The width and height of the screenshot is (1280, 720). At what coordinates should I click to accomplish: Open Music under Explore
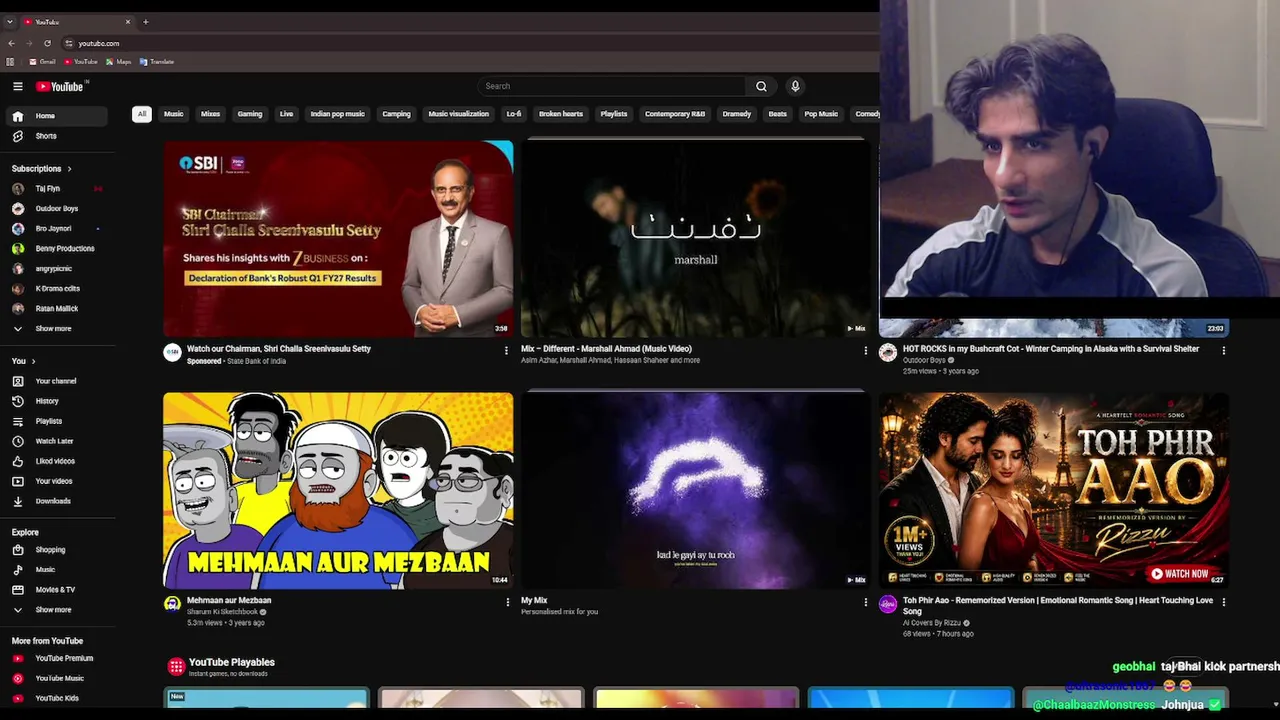pos(56,570)
